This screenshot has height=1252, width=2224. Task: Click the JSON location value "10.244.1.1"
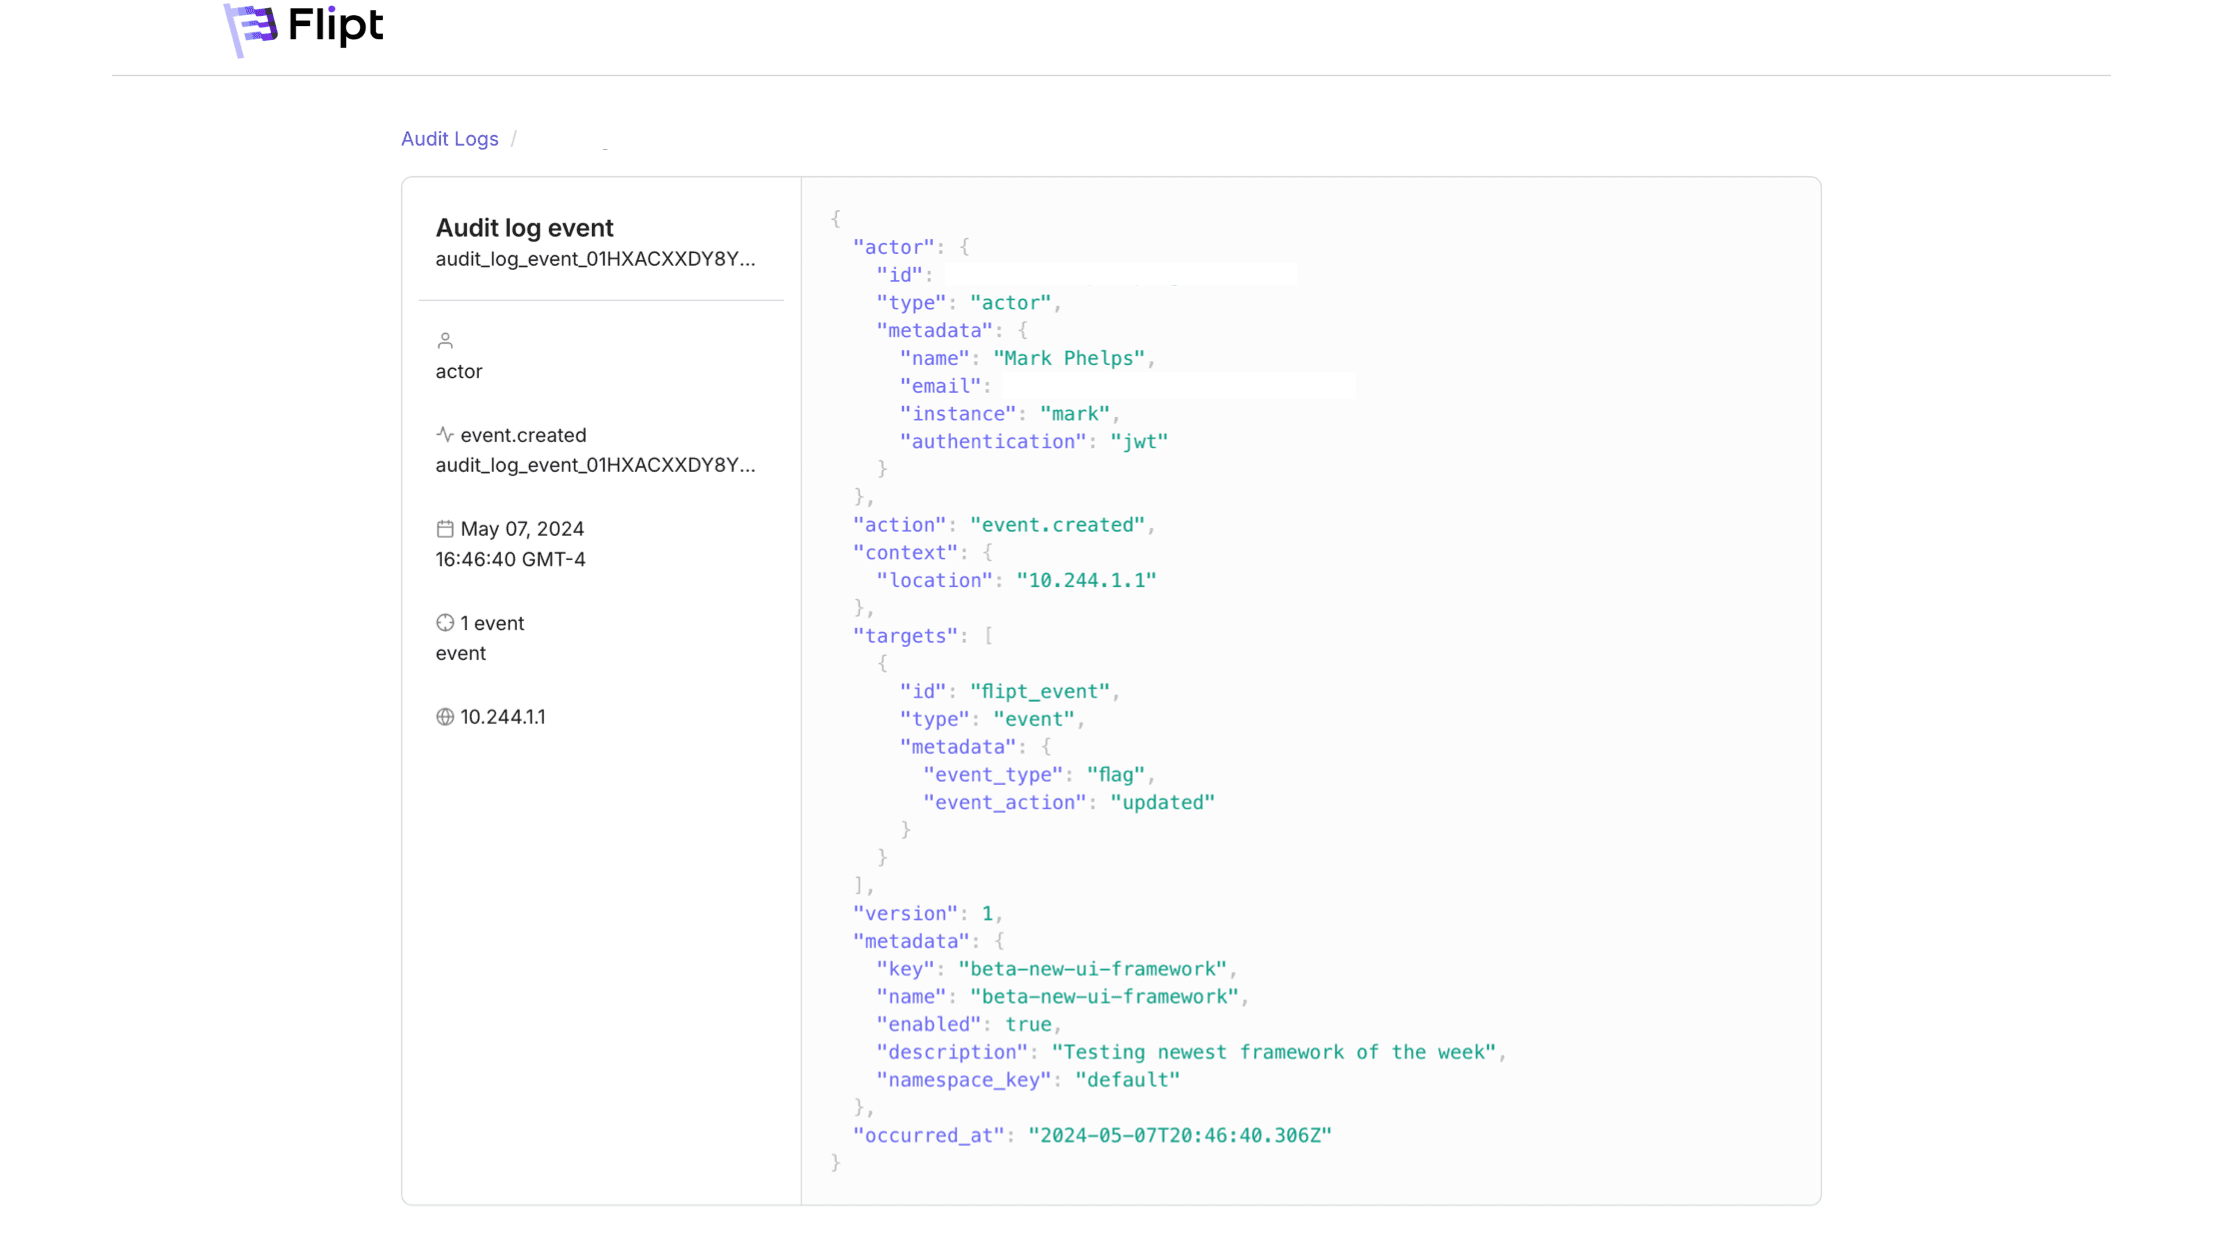(x=1086, y=580)
